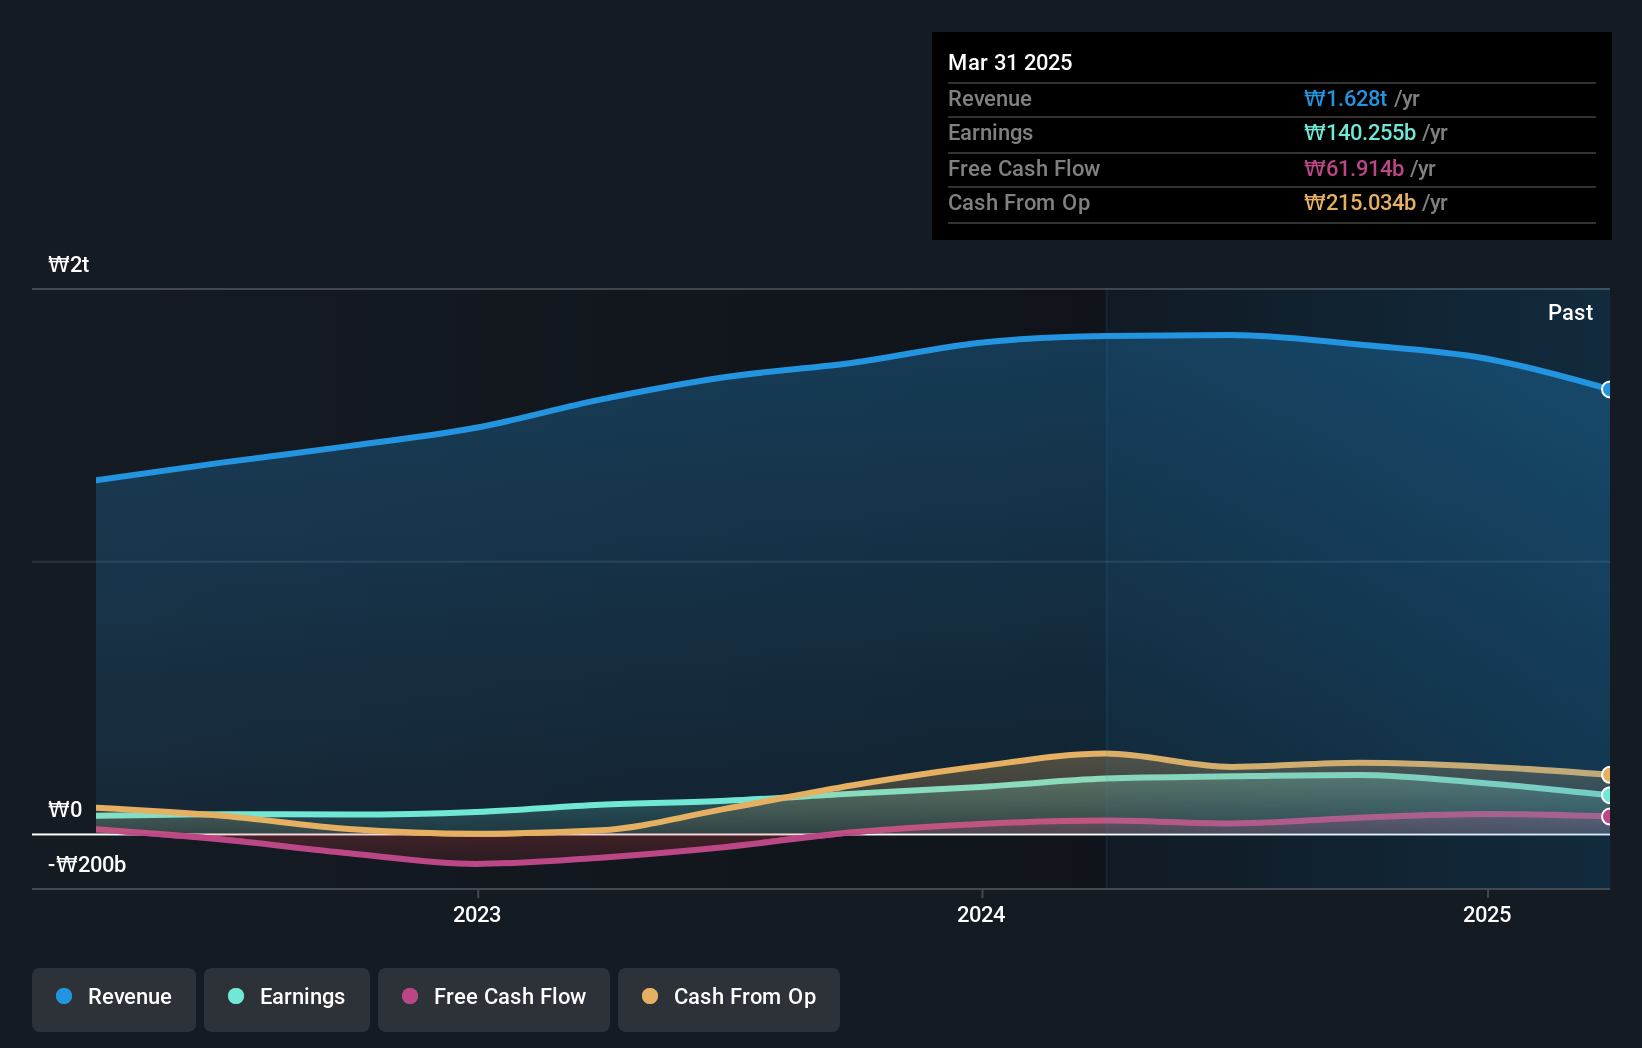The height and width of the screenshot is (1048, 1642).
Task: Click the Revenue row label in tooltip
Action: click(990, 98)
